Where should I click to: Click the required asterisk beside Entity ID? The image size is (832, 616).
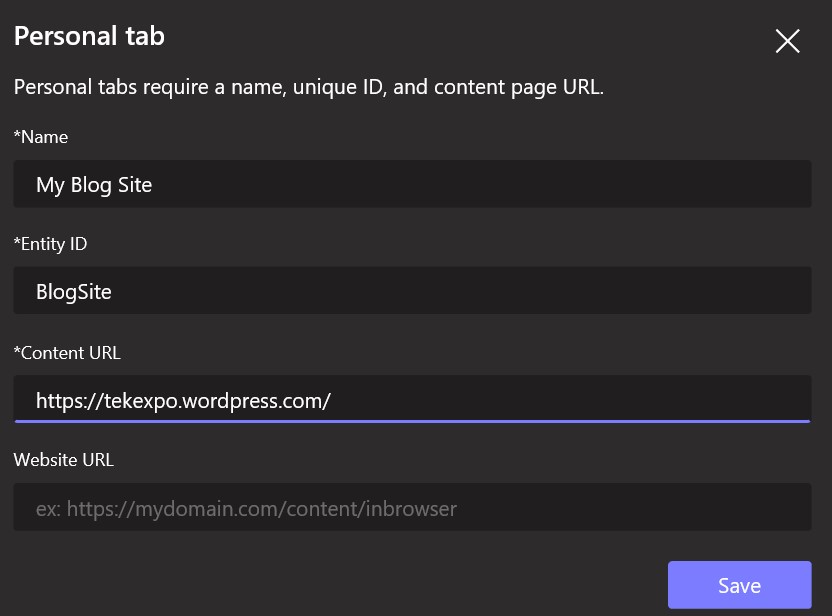pyautogui.click(x=17, y=243)
